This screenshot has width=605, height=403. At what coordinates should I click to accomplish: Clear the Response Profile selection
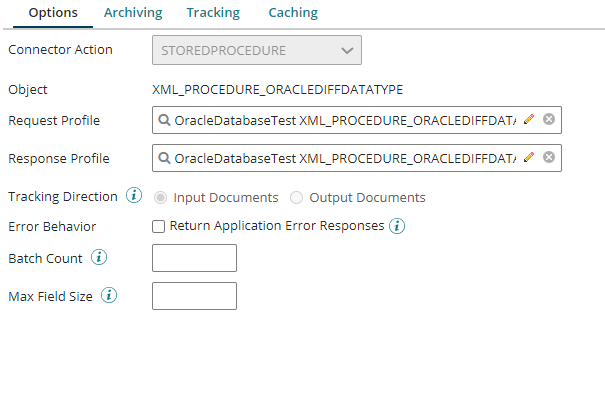click(x=549, y=158)
